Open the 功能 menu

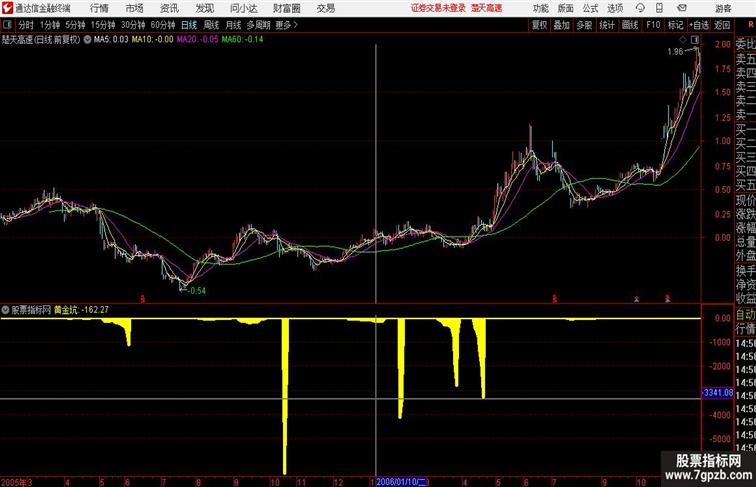(541, 8)
